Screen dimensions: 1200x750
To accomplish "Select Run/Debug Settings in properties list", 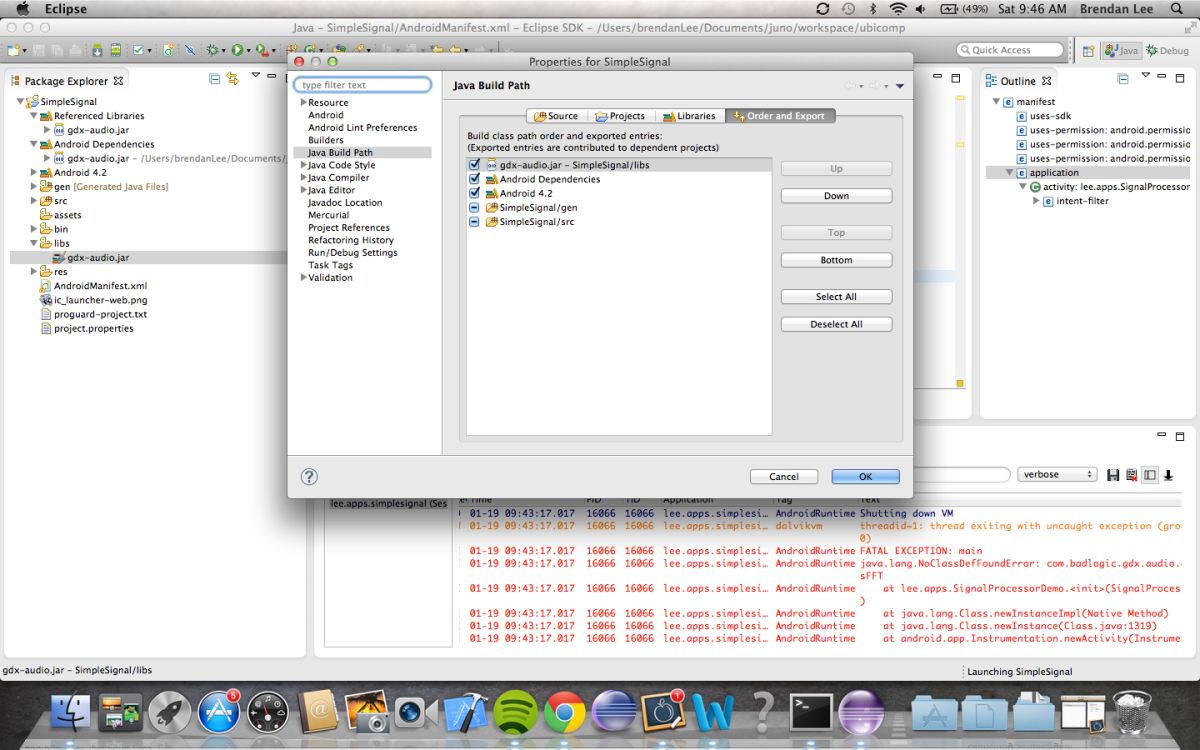I will pos(353,252).
